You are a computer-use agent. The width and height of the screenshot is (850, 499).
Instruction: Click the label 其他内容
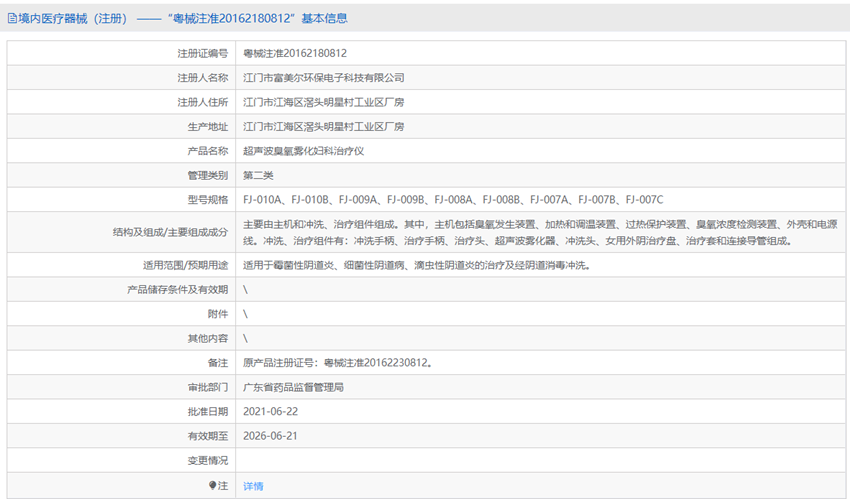208,338
